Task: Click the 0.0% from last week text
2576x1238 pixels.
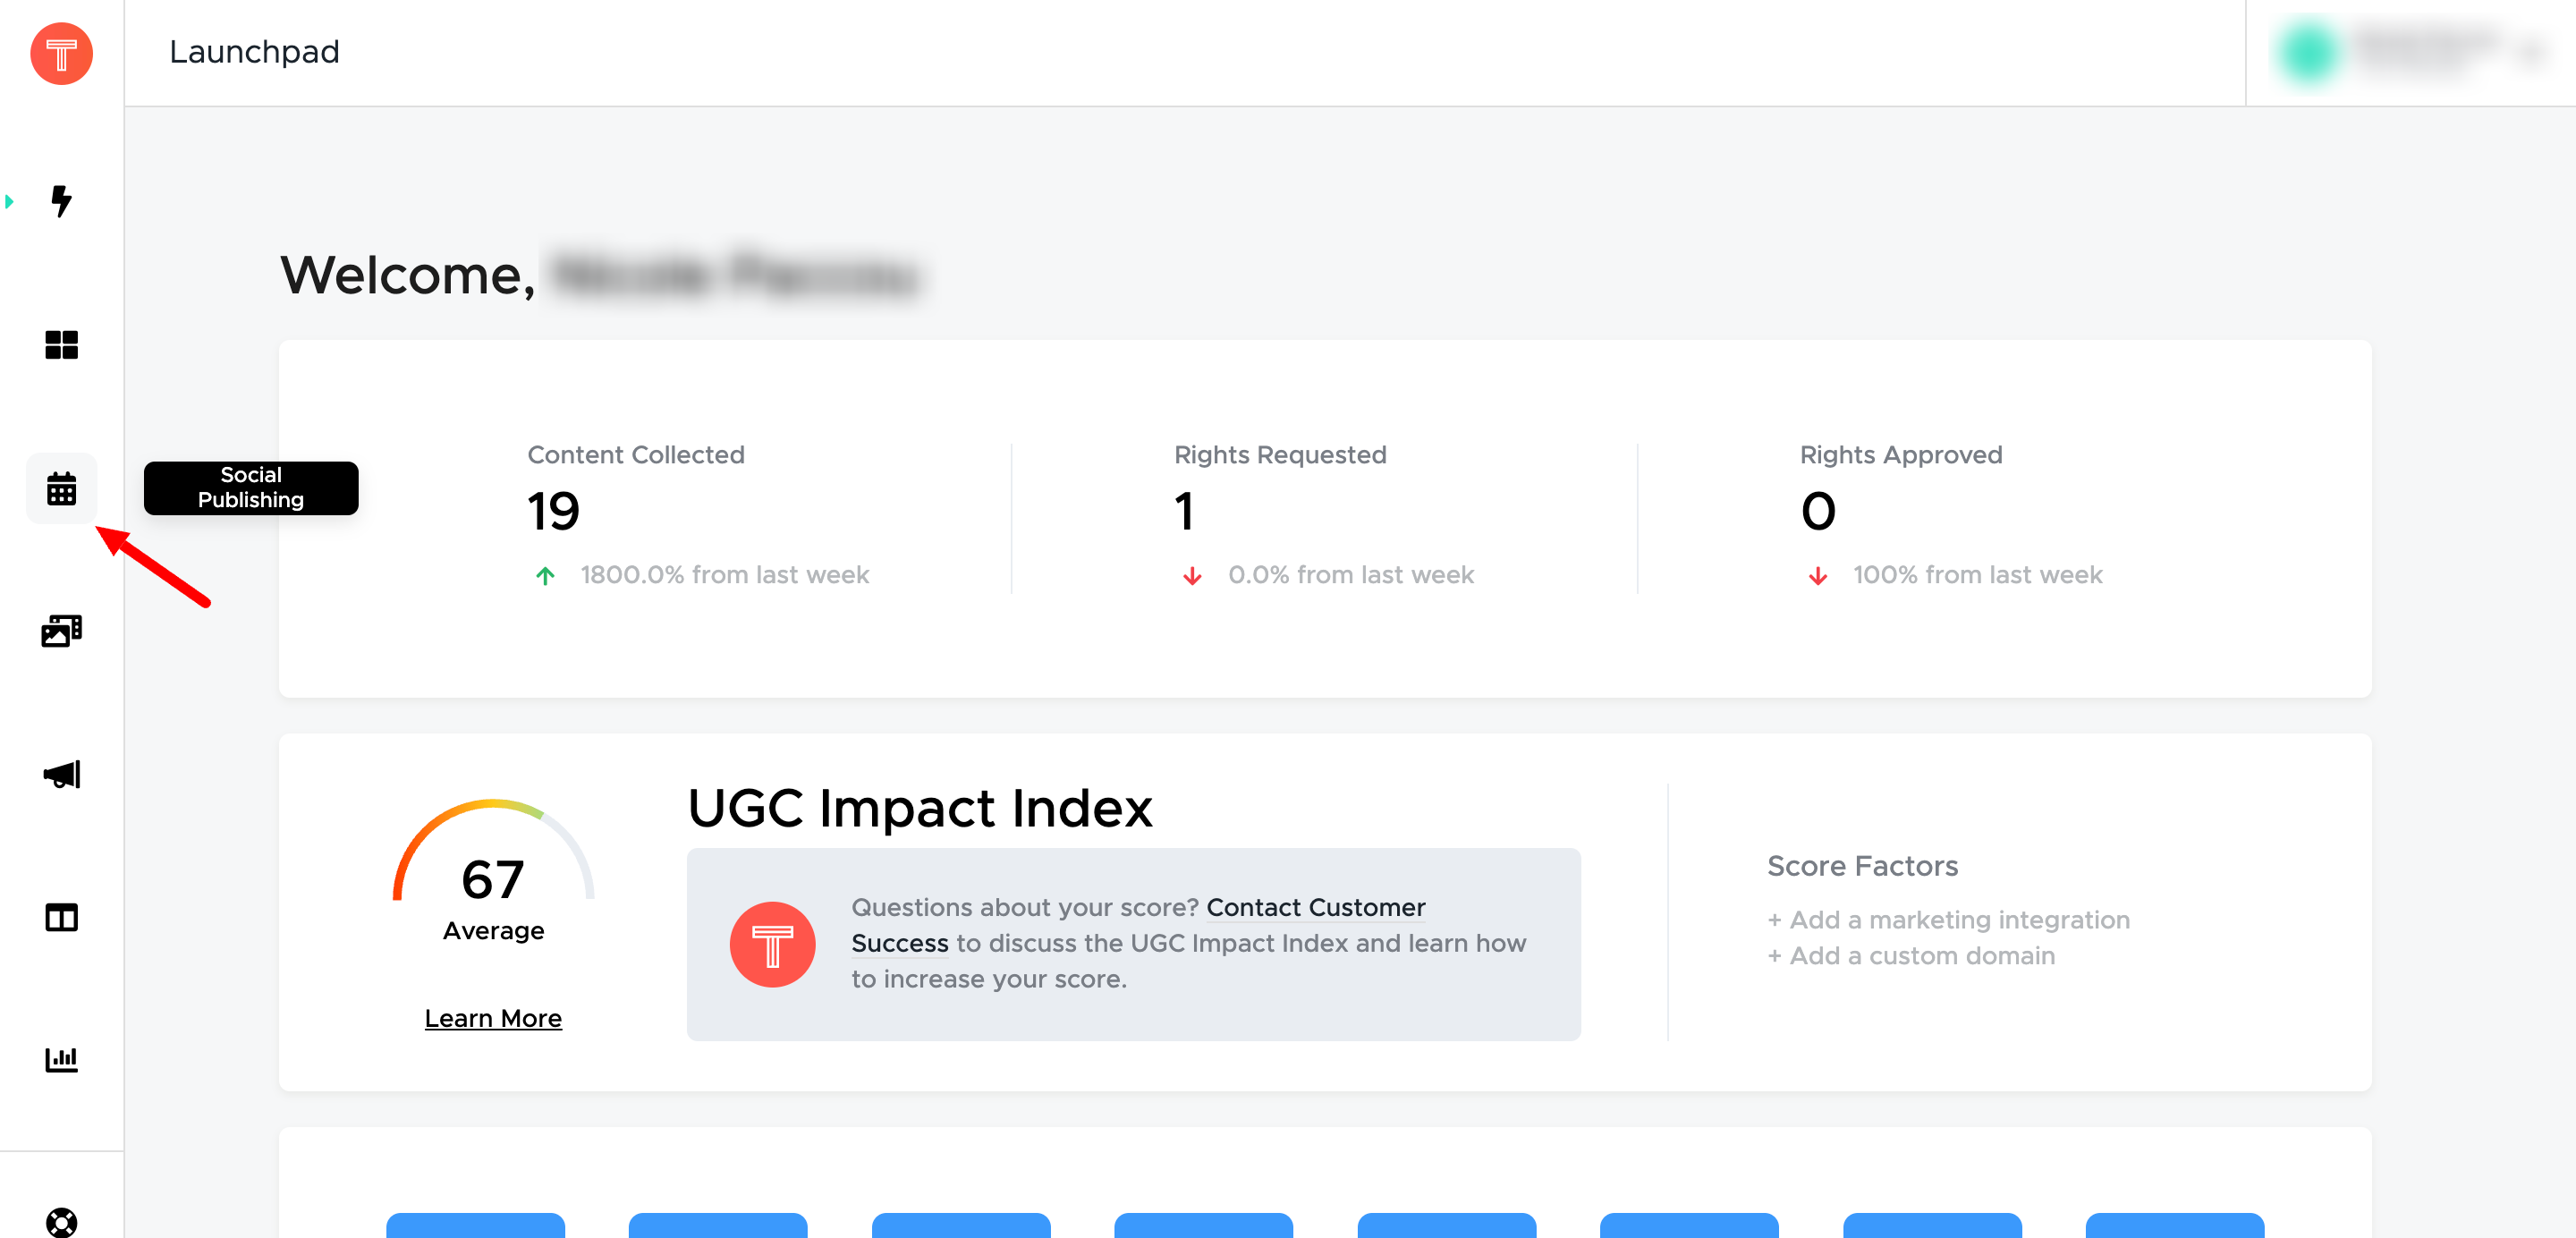Action: tap(1351, 575)
